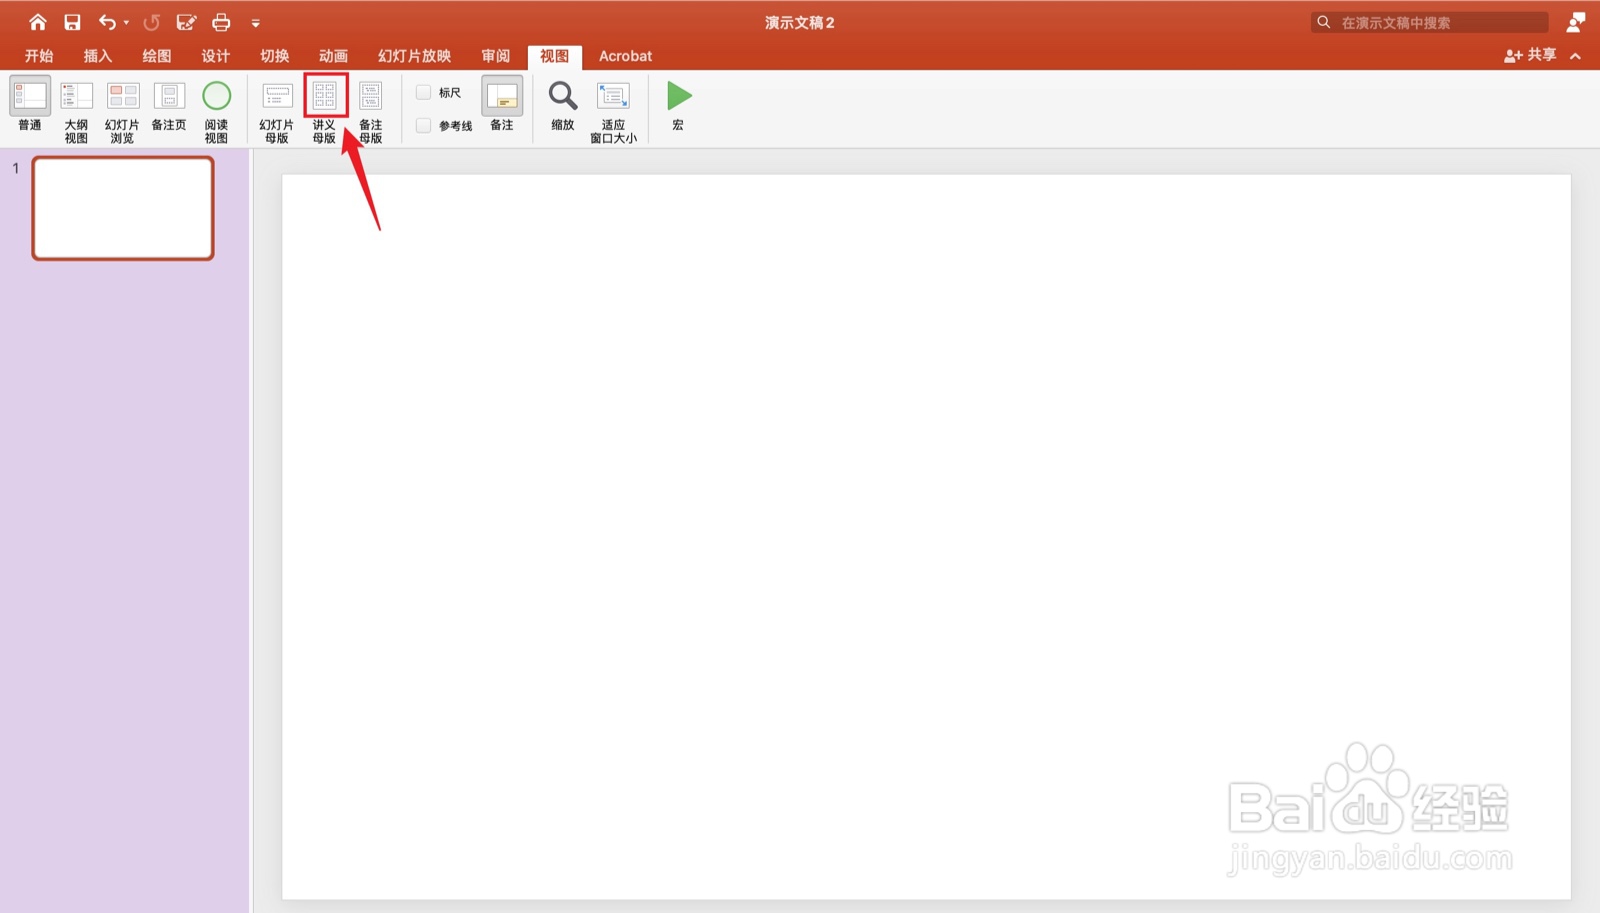Open the Customize Quick Access Toolbar dropdown
Viewport: 1600px width, 913px height.
pos(256,23)
